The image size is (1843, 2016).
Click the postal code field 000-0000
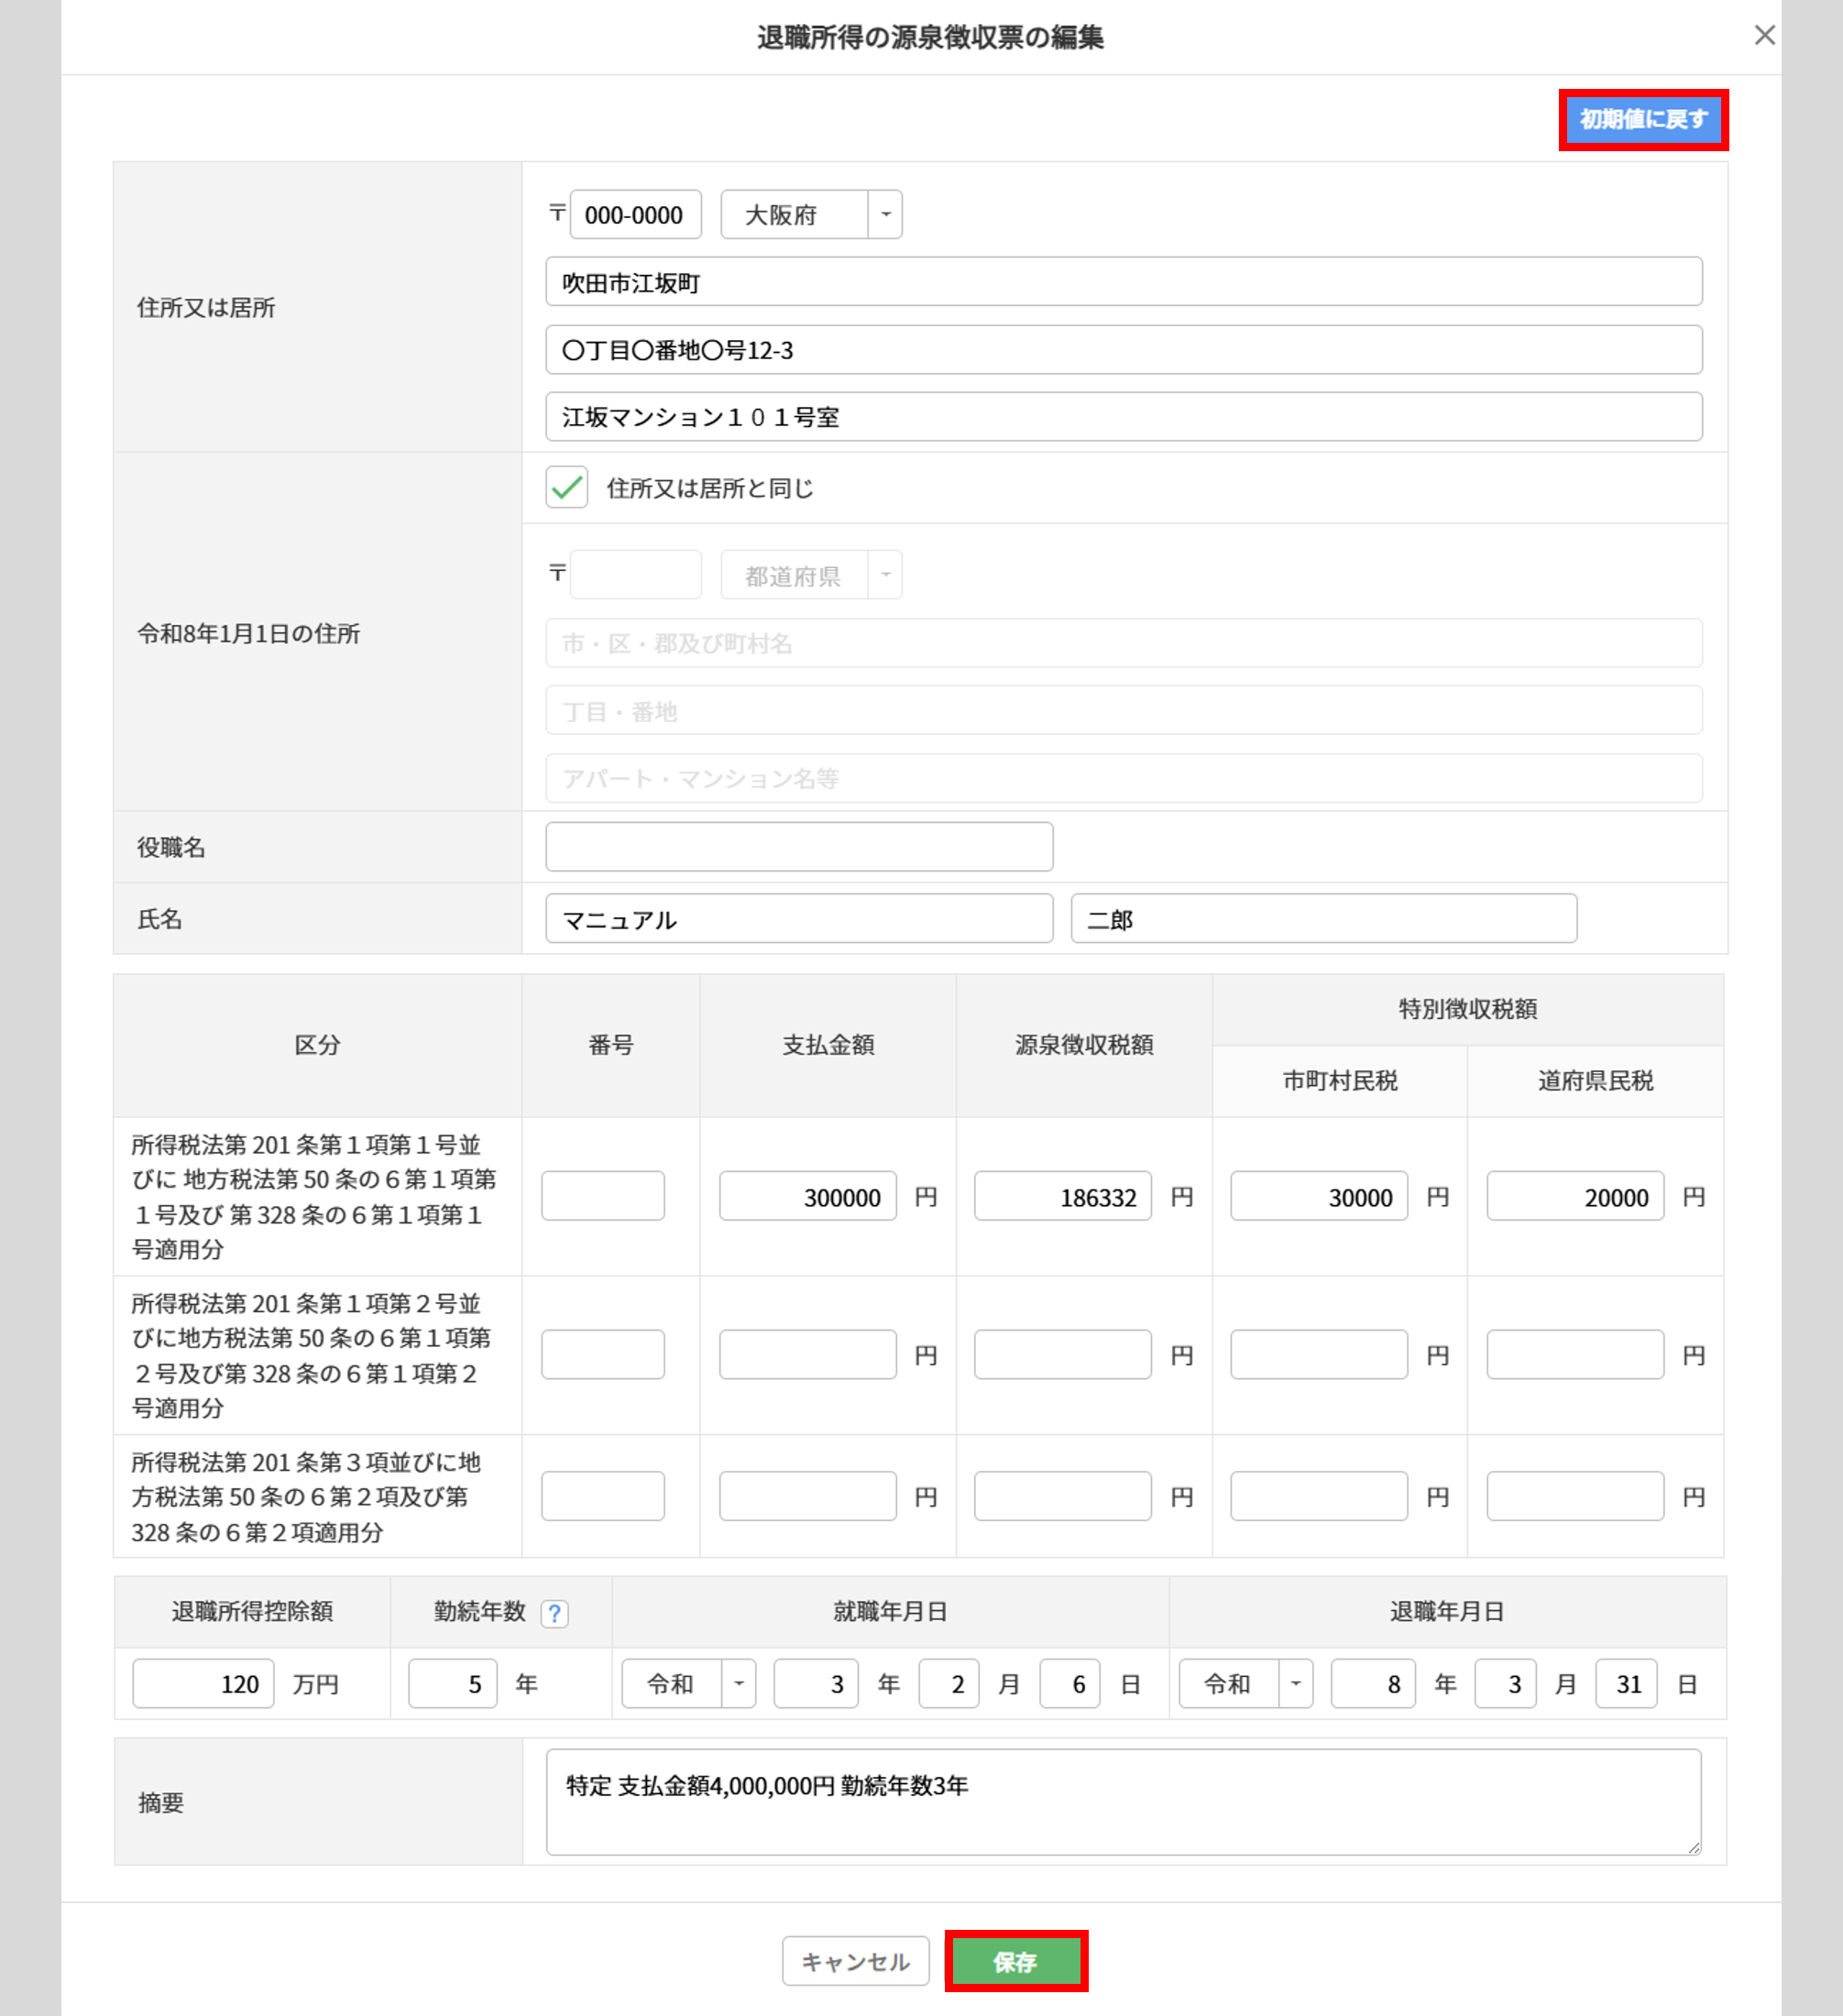635,215
